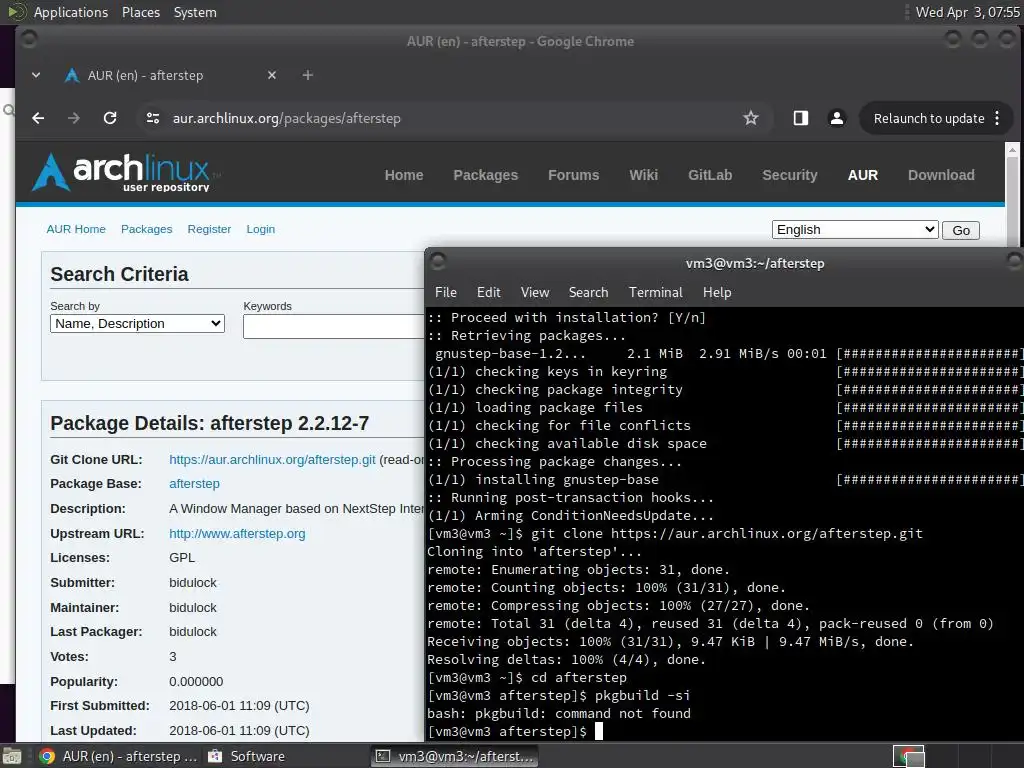
Task: Click Package Details afterstep heading
Action: point(210,423)
